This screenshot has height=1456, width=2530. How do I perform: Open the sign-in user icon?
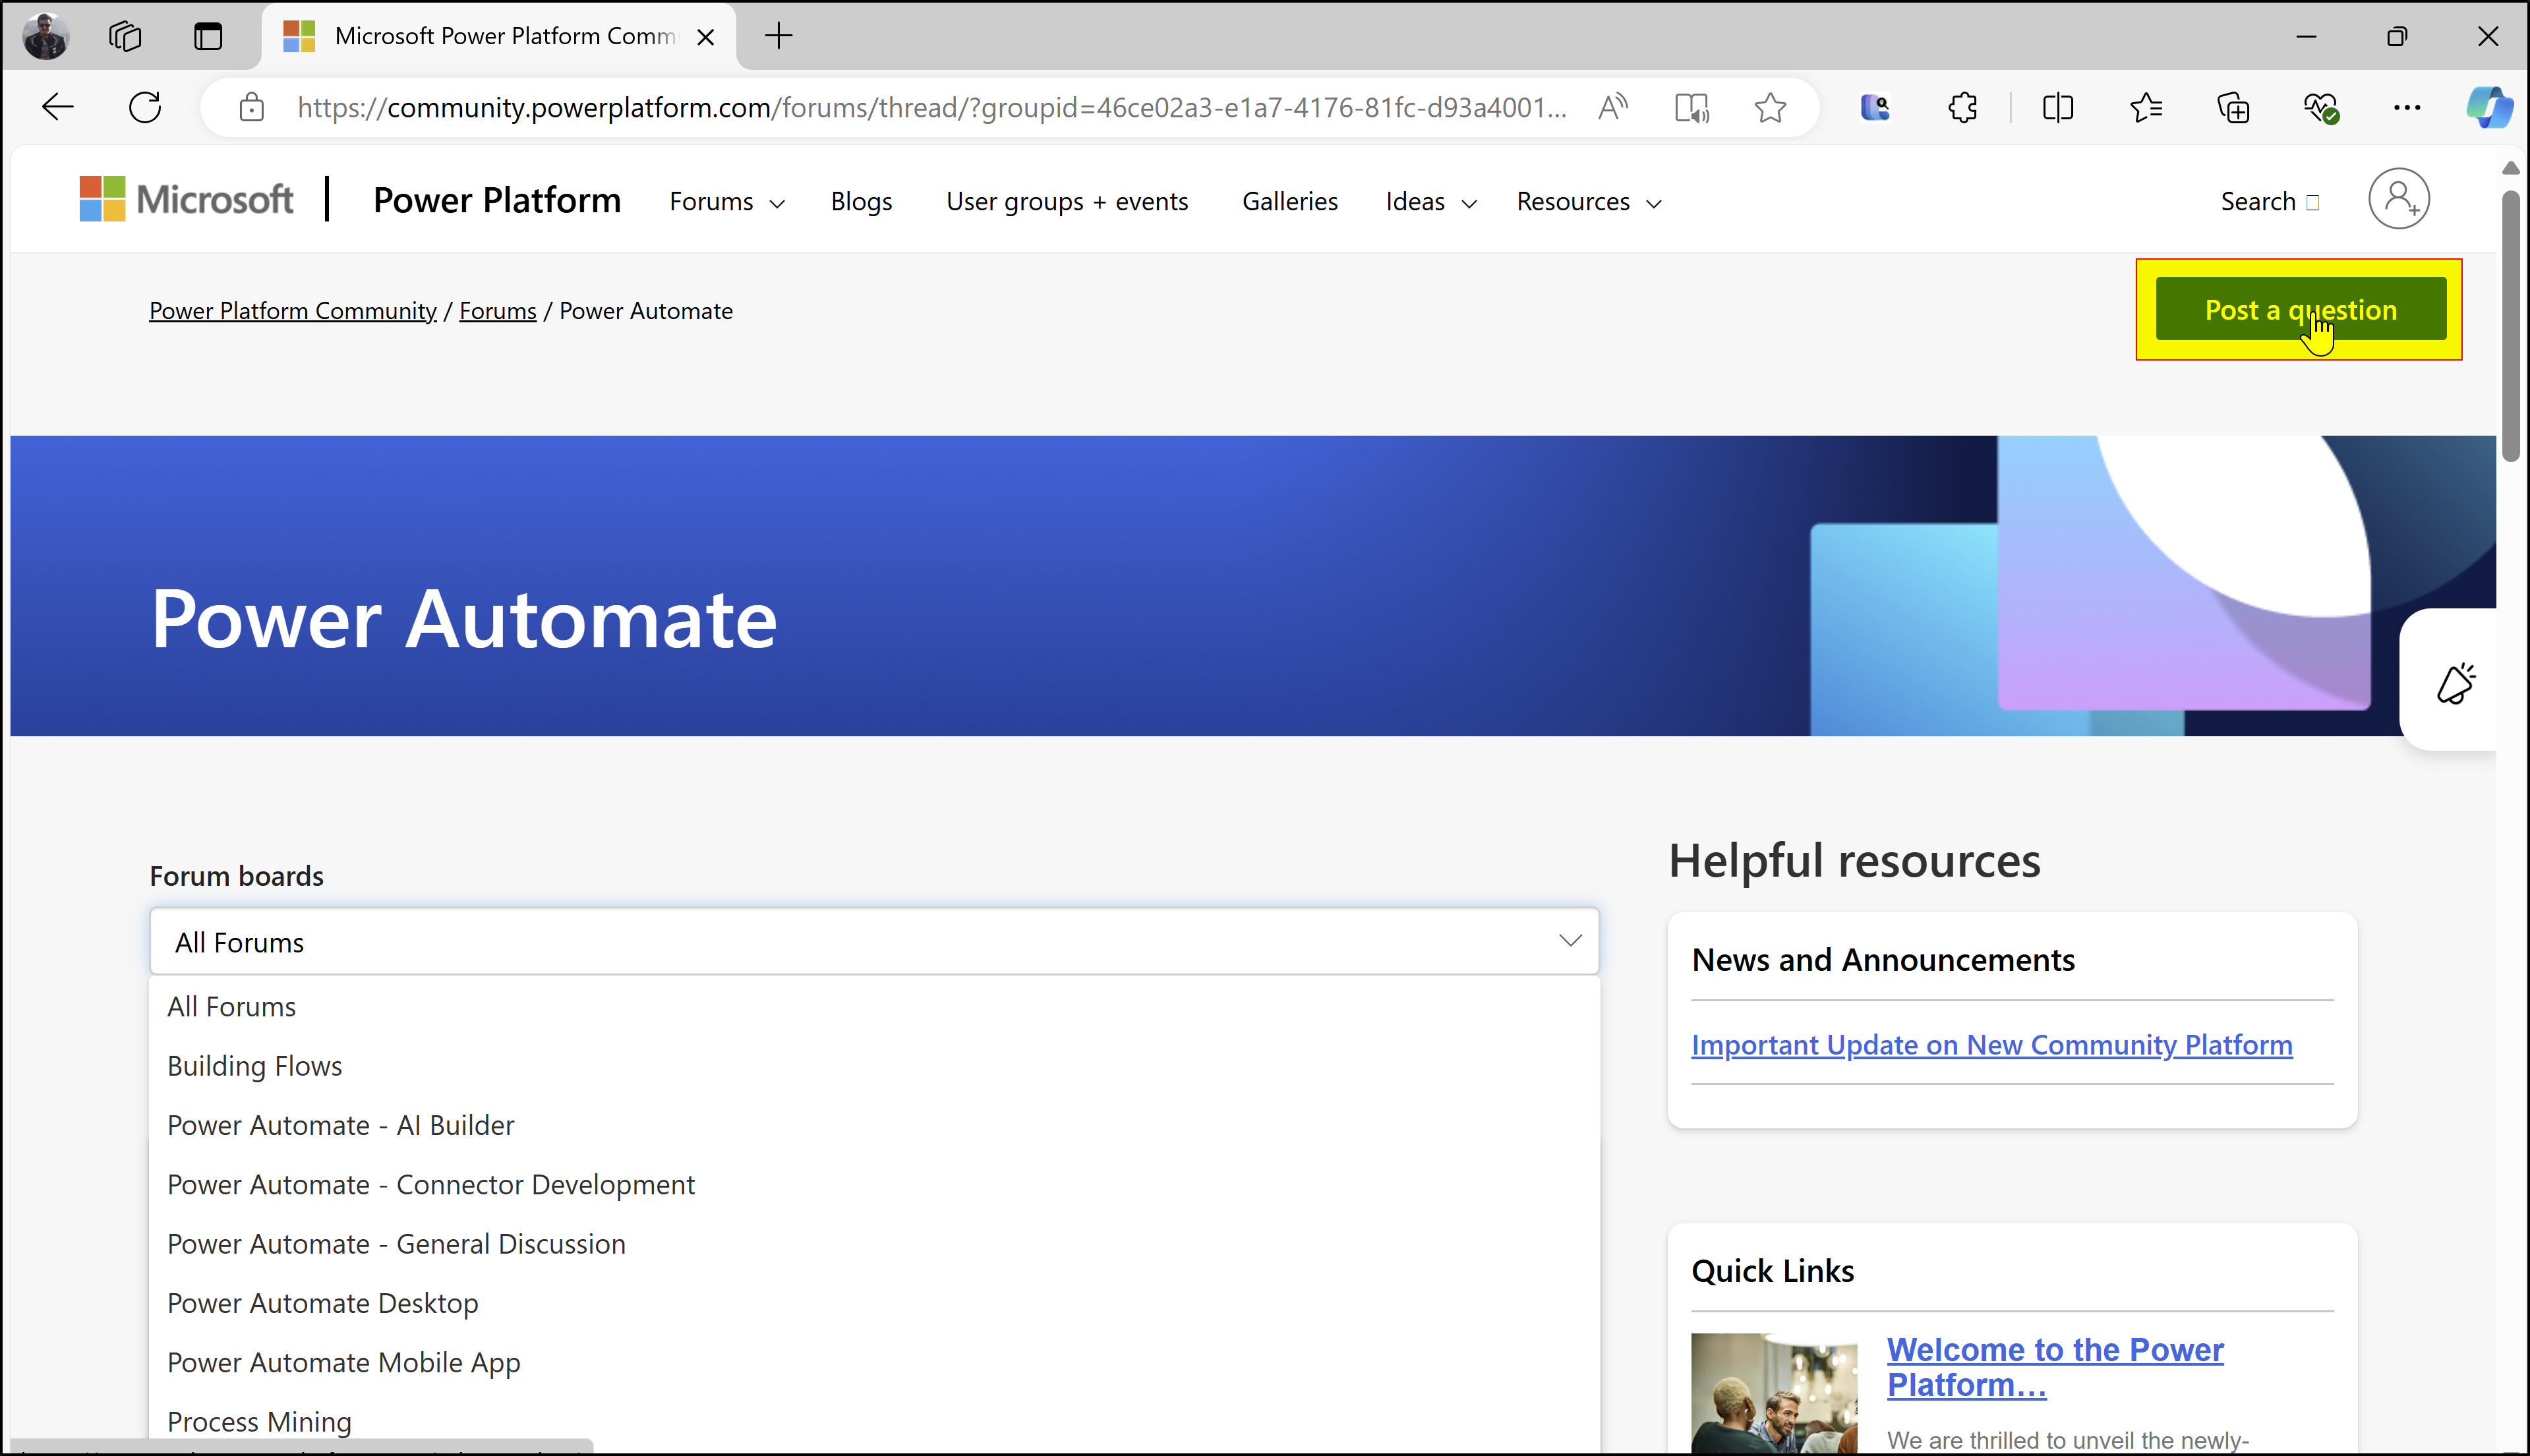coord(2399,199)
